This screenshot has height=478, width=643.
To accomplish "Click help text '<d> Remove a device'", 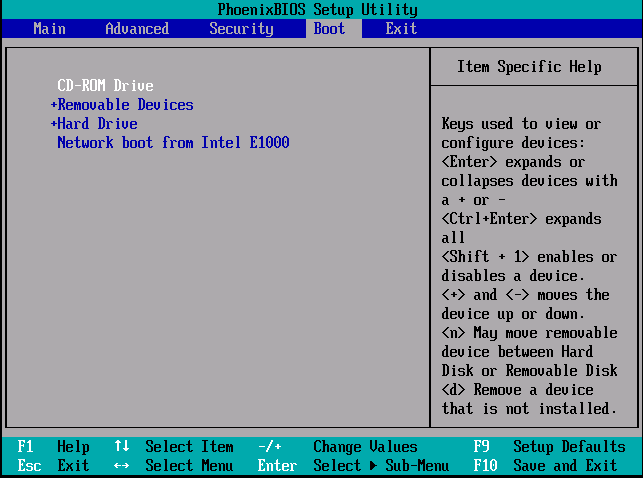I will [x=517, y=389].
